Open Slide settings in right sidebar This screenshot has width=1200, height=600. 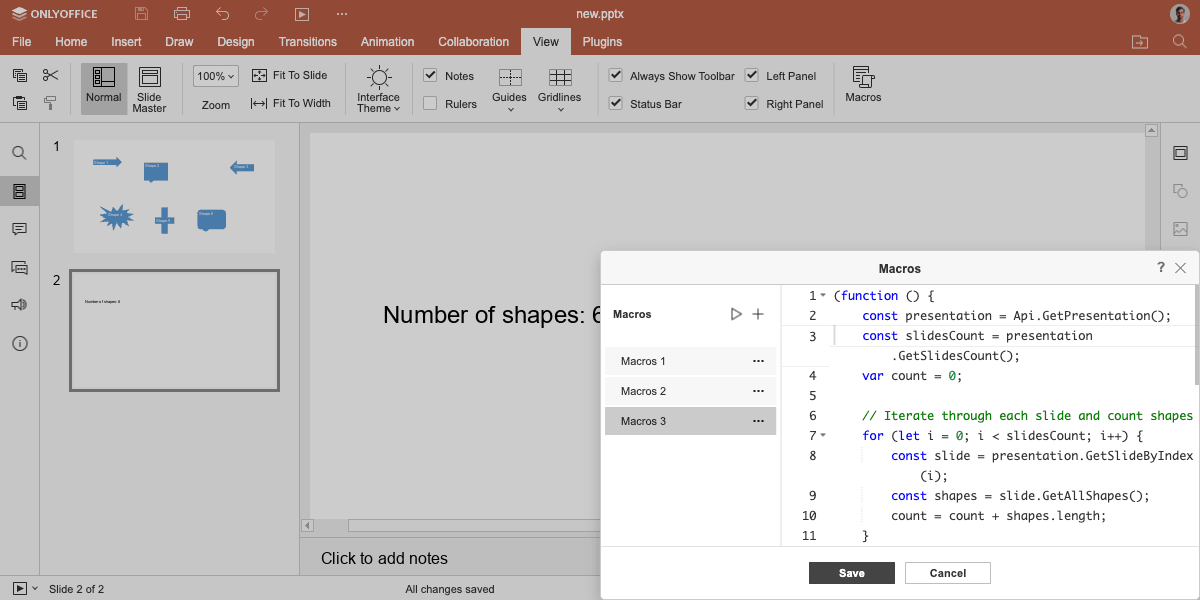coord(1180,153)
